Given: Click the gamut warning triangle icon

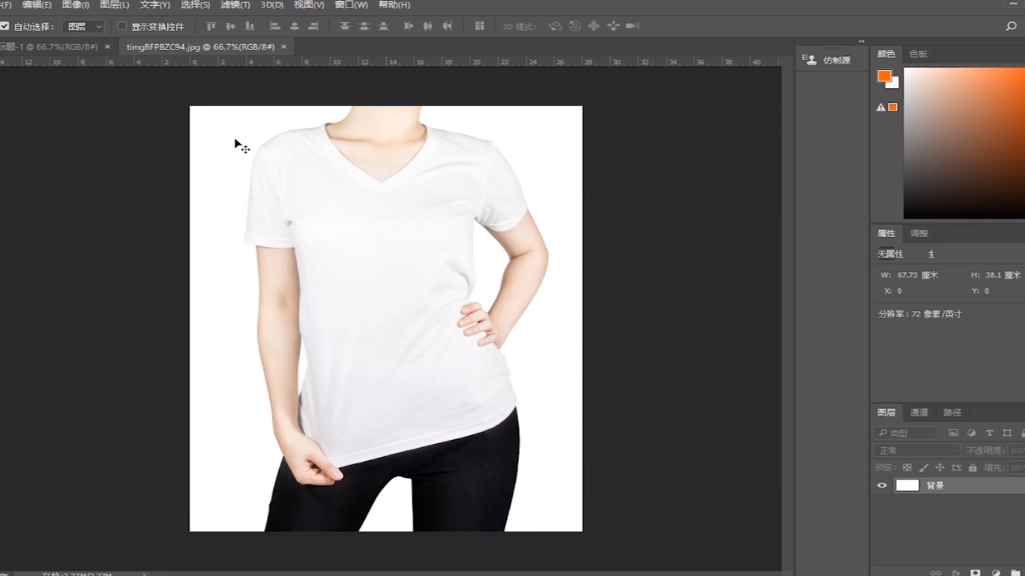Looking at the screenshot, I should tap(881, 107).
